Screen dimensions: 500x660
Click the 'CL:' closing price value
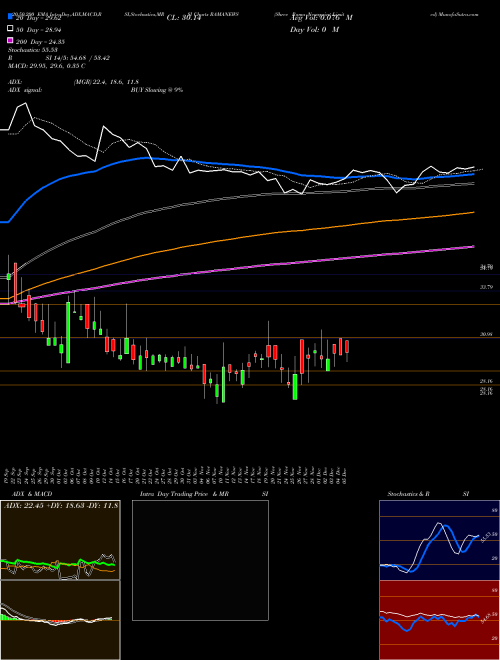pos(184,18)
